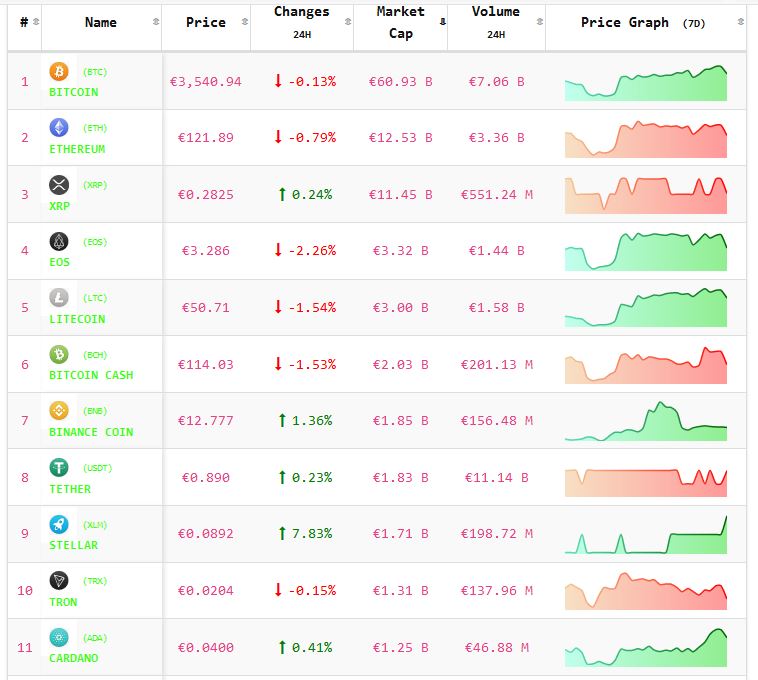Sort table by Name column header

tap(101, 22)
